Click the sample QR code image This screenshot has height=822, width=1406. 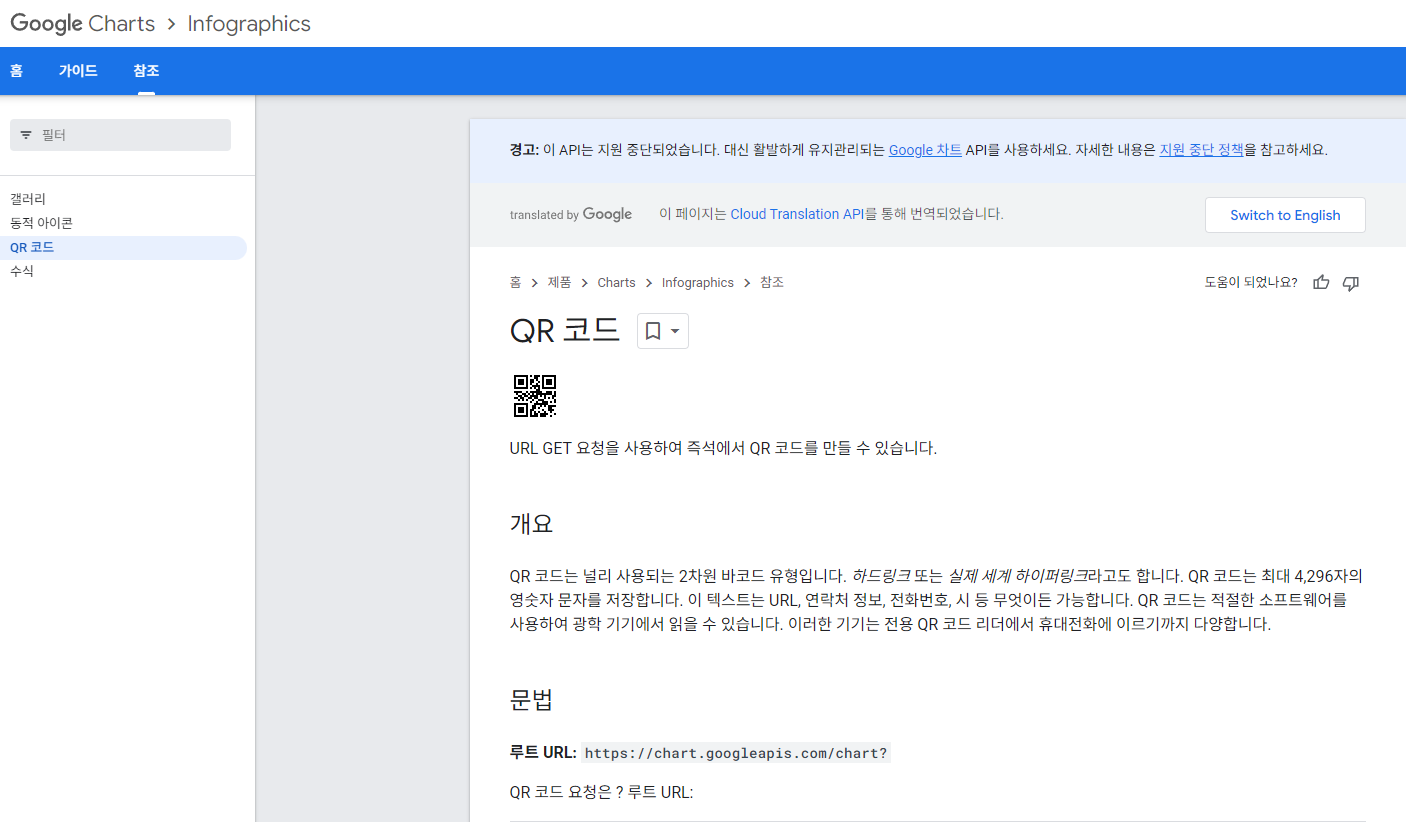point(535,396)
